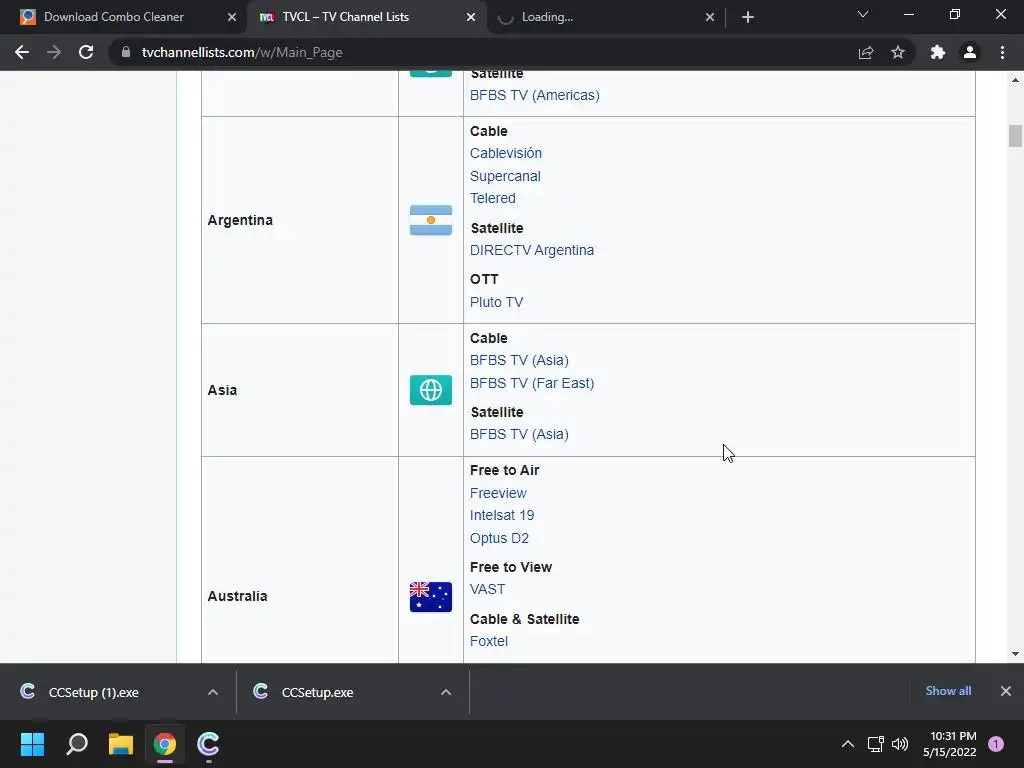The image size is (1024, 768).
Task: Open DIRECTV Argentina link
Action: (532, 250)
